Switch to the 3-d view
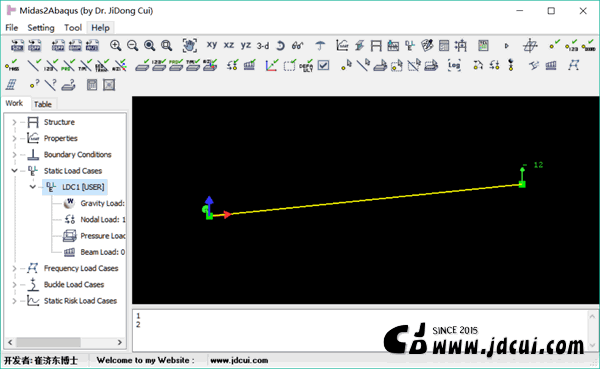The height and width of the screenshot is (369, 600). (x=263, y=46)
